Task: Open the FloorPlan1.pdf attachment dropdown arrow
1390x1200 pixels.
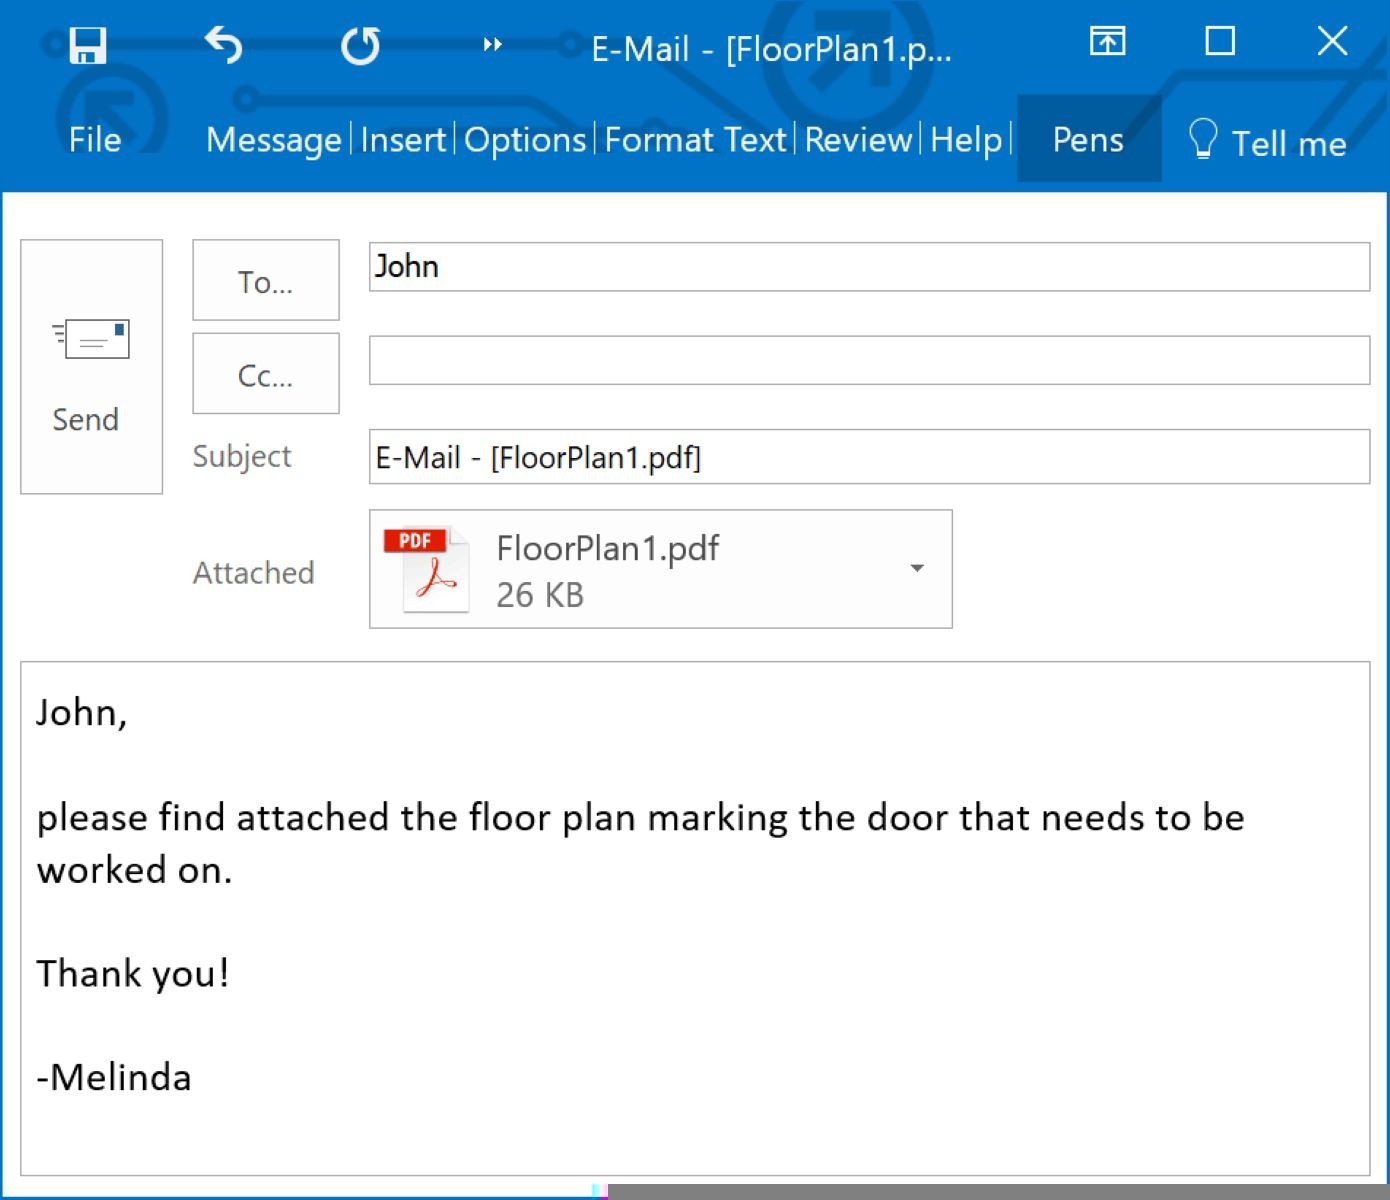Action: pos(917,568)
